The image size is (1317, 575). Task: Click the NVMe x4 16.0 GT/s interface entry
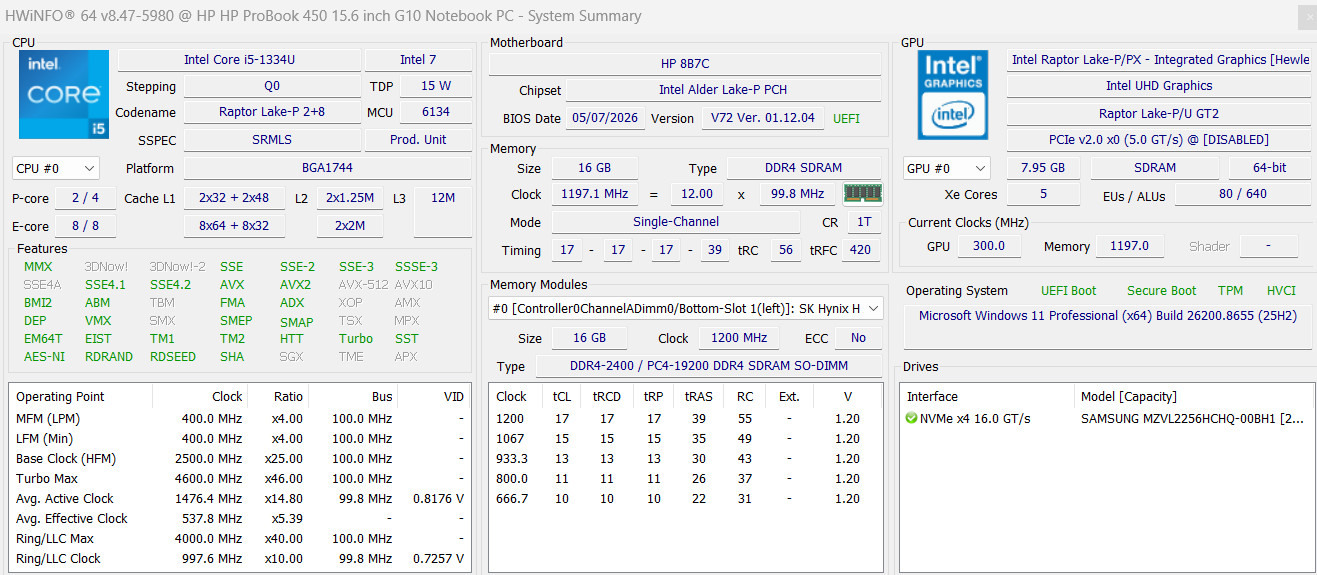976,419
